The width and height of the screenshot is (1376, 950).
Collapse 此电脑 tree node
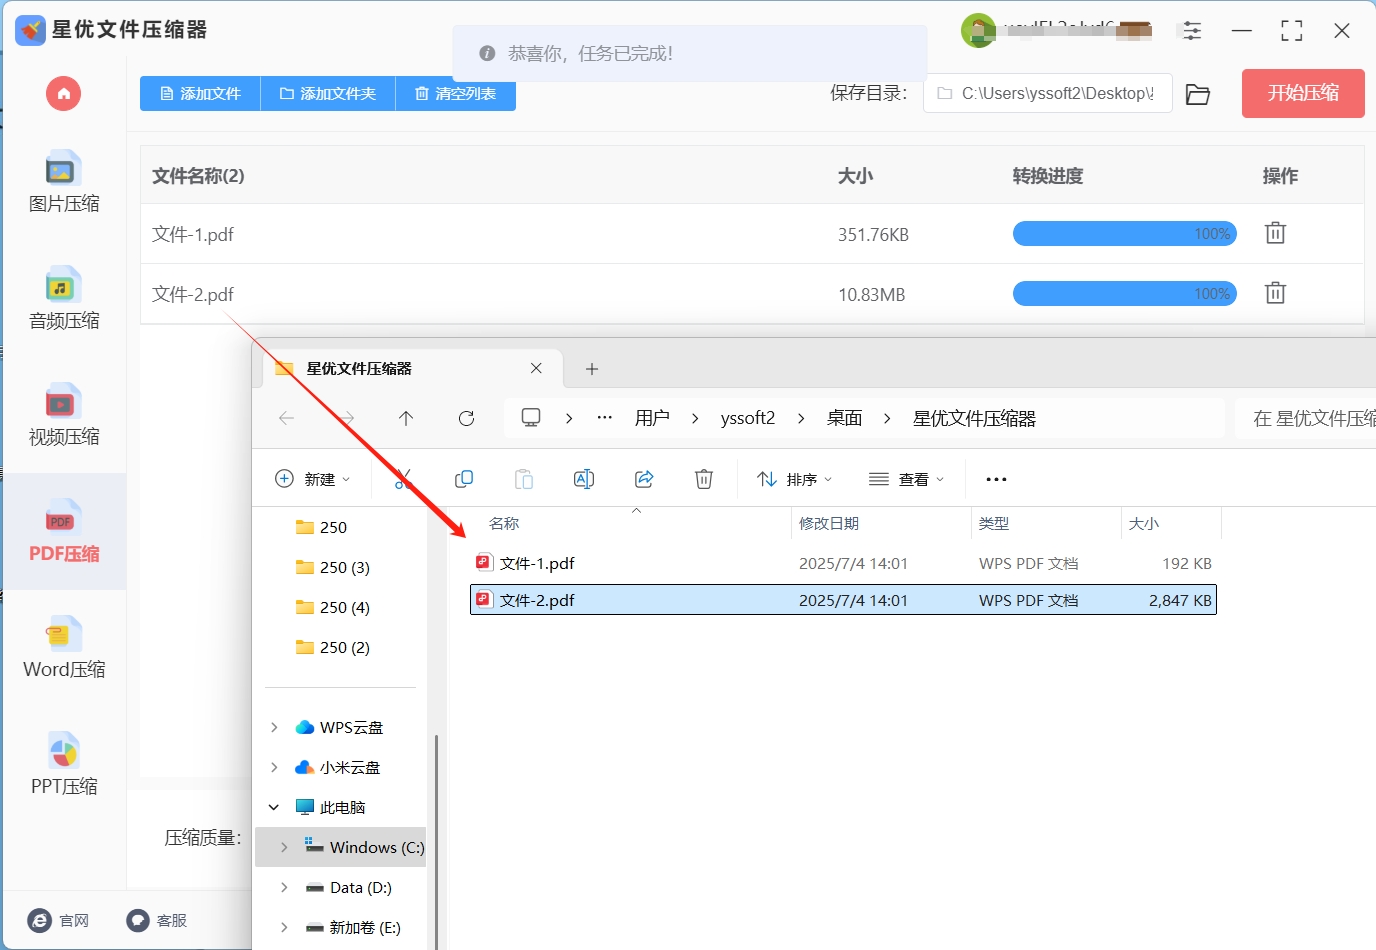click(274, 807)
